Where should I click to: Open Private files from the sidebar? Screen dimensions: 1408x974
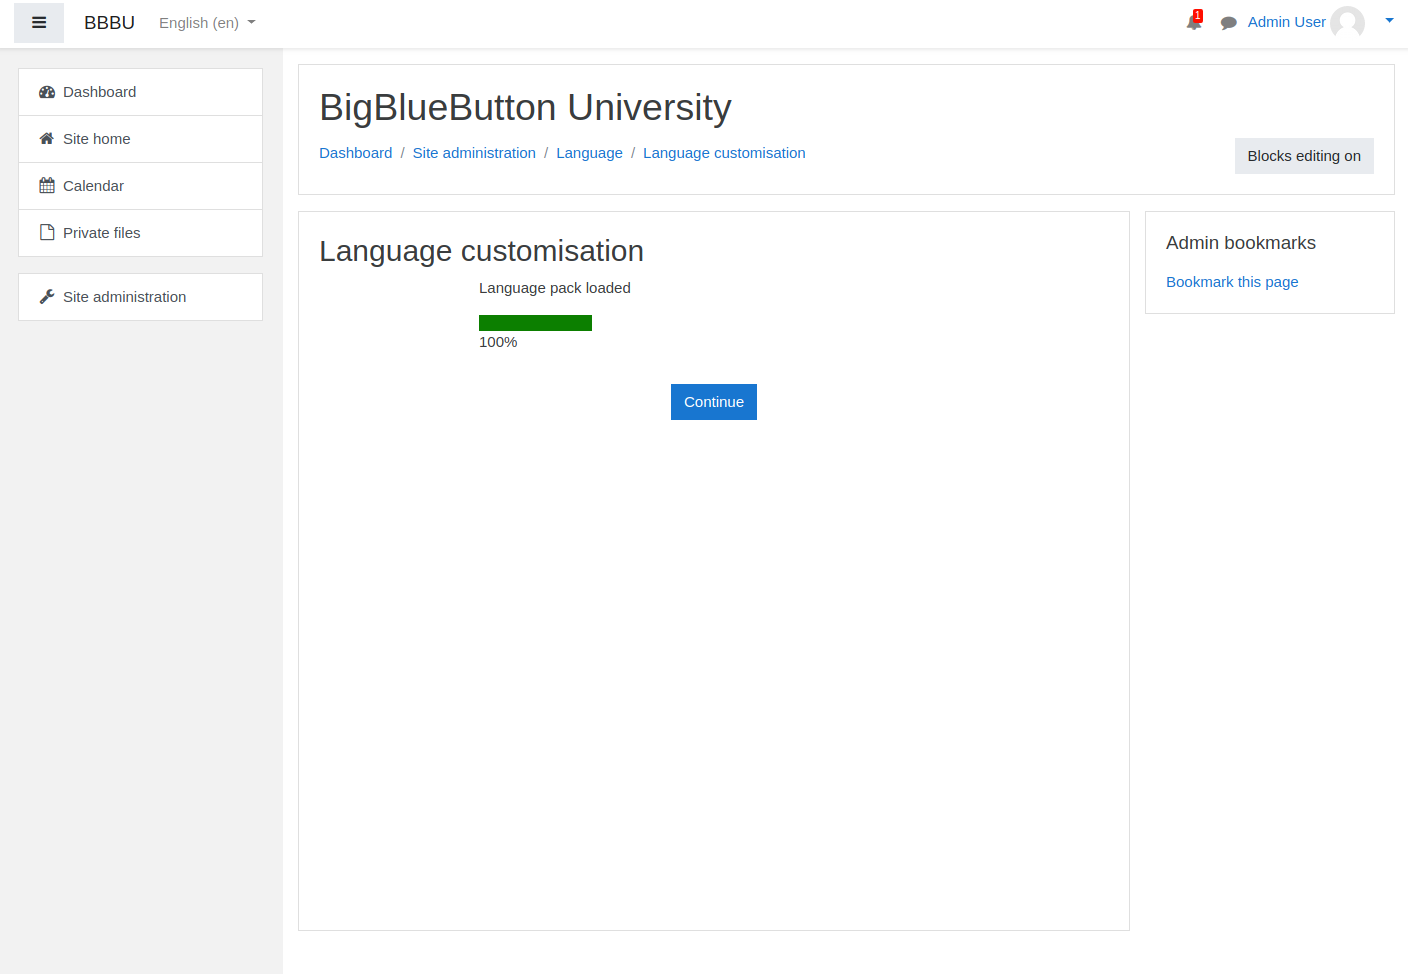tap(140, 233)
